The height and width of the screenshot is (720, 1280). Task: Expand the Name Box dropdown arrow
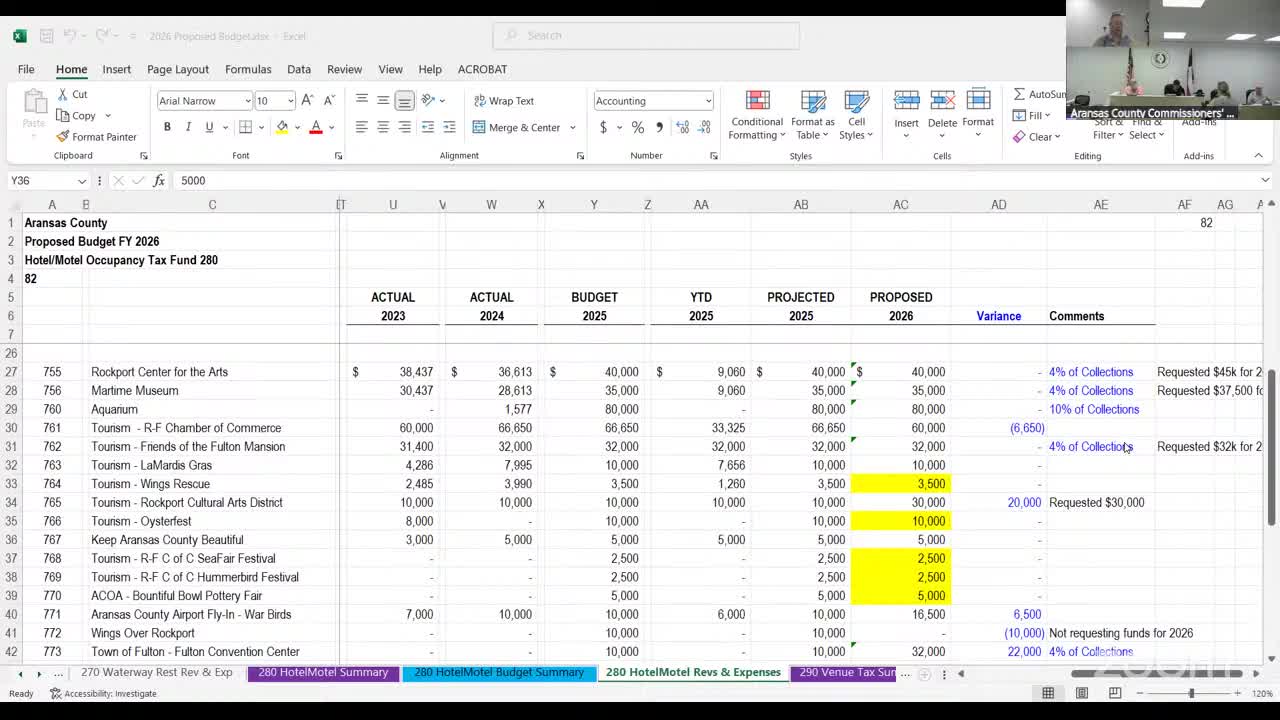[81, 181]
